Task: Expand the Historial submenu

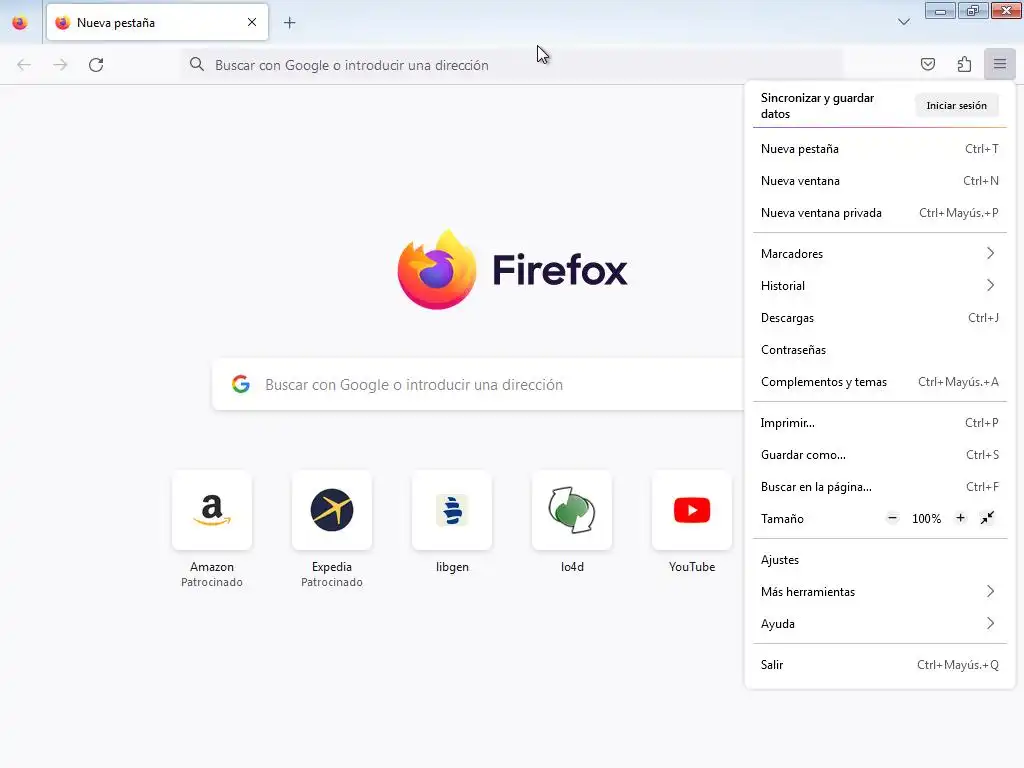Action: pos(879,285)
